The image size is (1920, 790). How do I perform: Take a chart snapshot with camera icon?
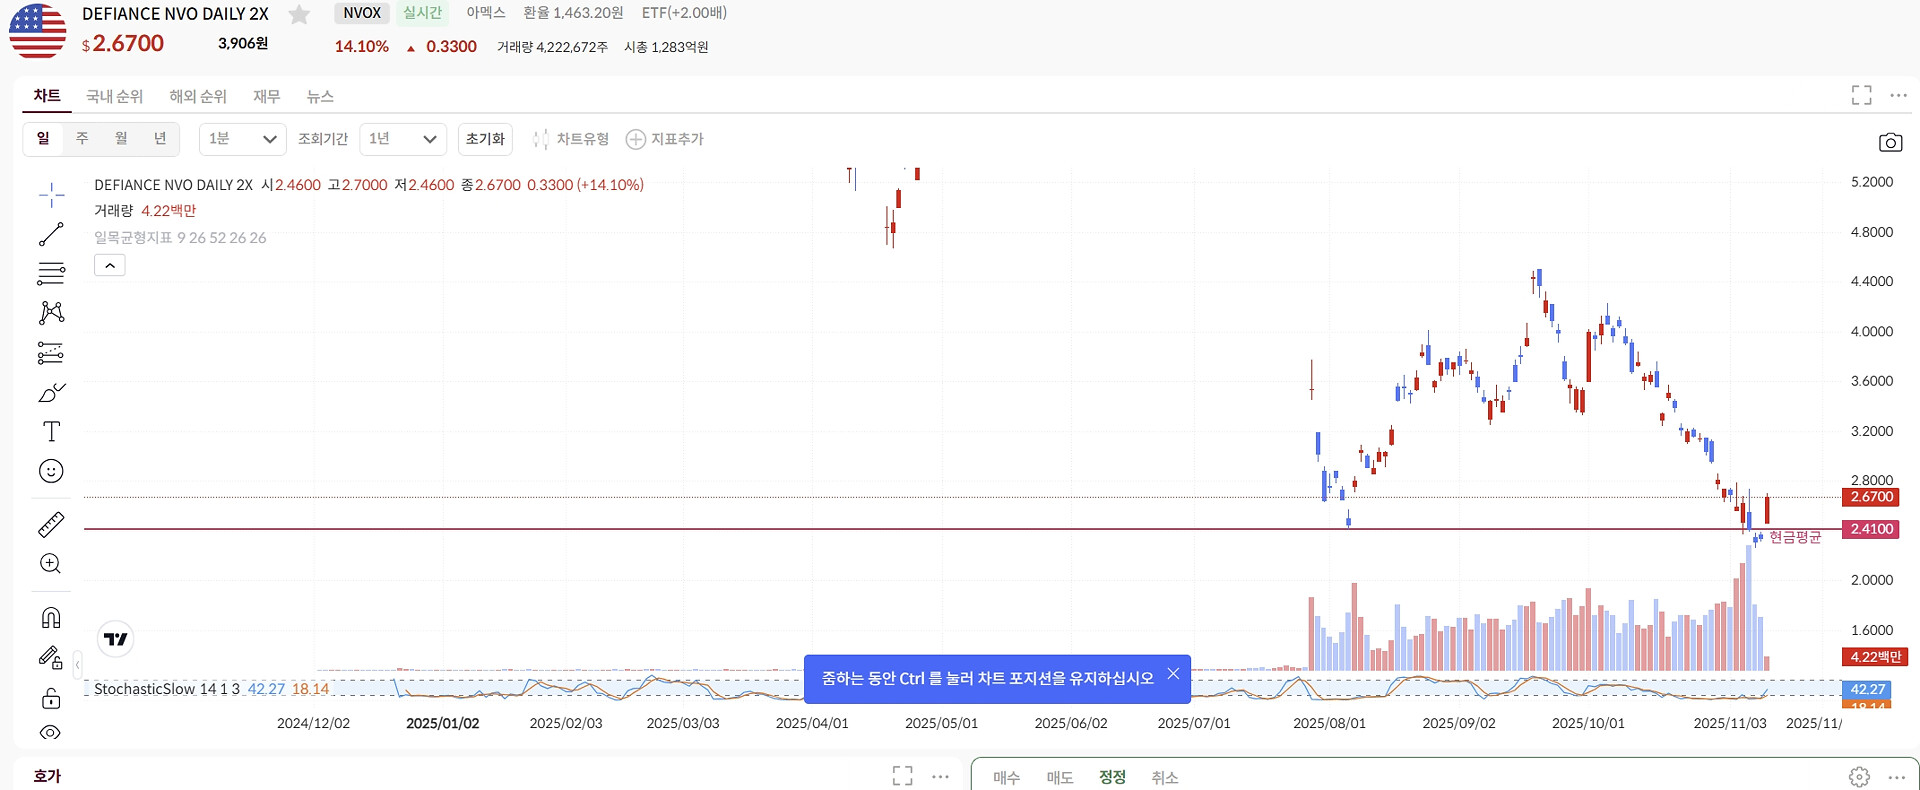[x=1890, y=142]
